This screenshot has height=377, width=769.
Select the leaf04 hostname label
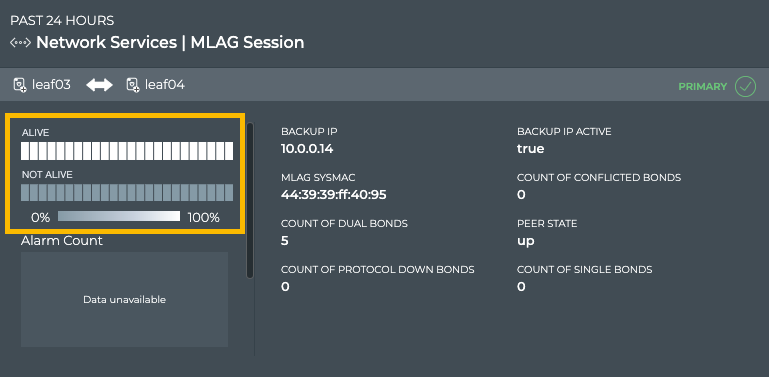165,85
